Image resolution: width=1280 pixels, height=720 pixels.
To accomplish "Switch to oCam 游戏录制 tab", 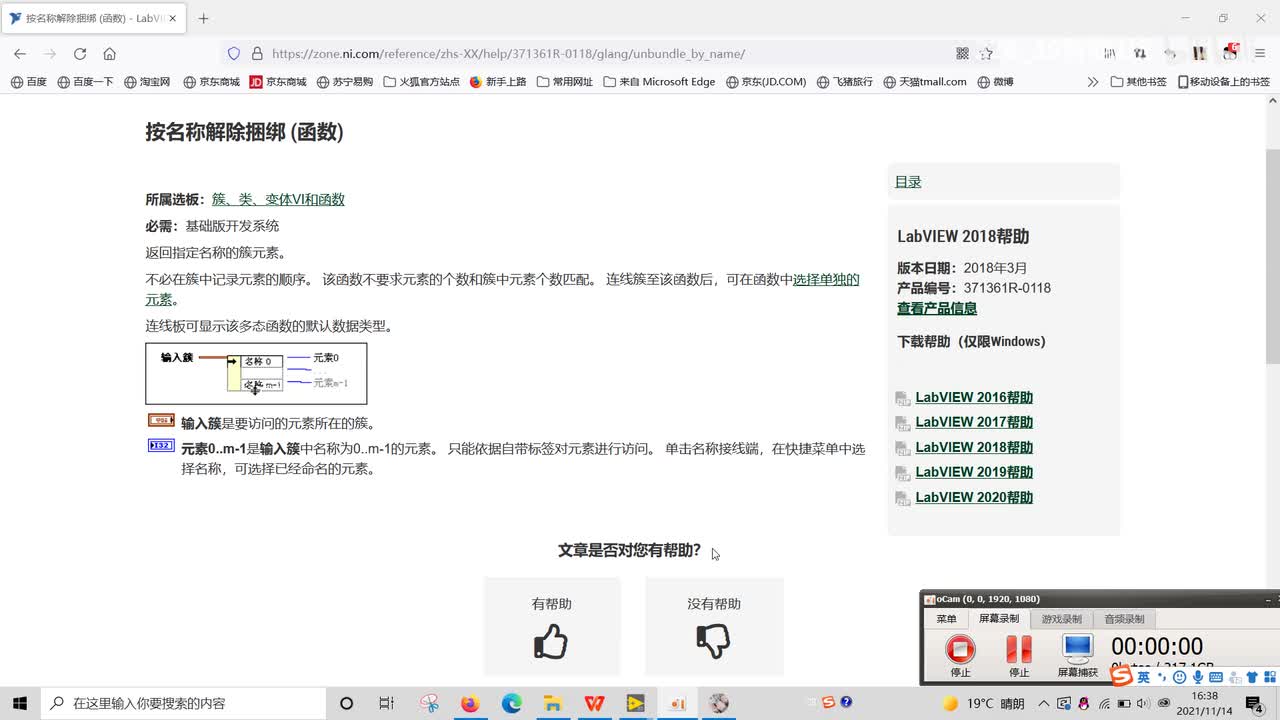I will pos(1061,619).
